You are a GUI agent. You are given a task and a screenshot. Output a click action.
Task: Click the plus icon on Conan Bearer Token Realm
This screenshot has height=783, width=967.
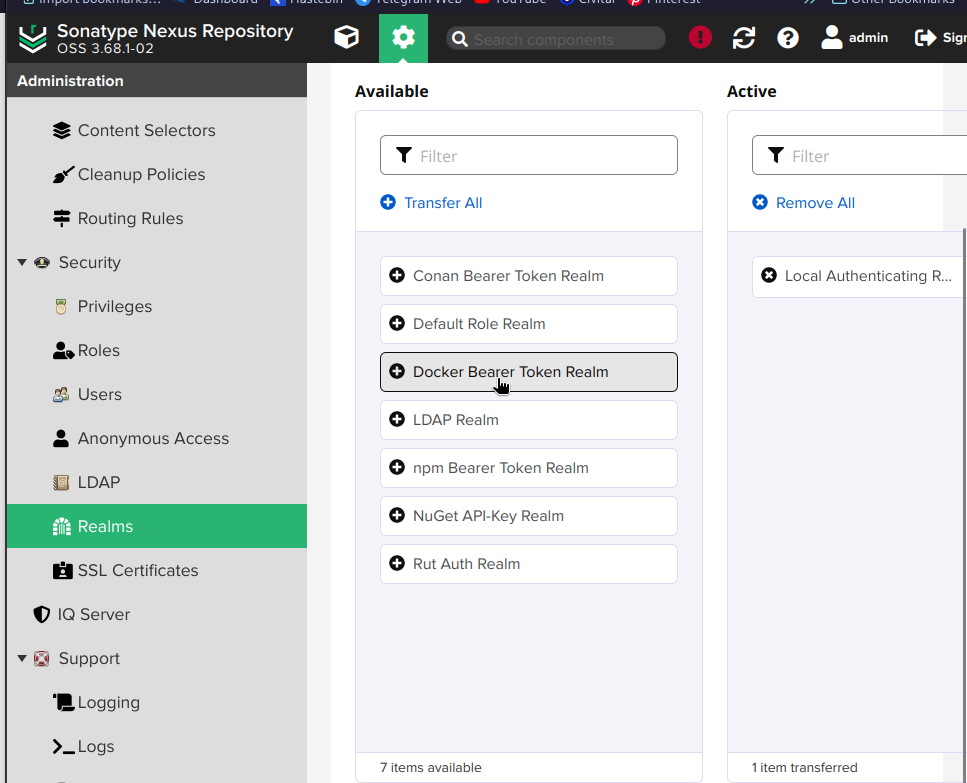(x=397, y=276)
